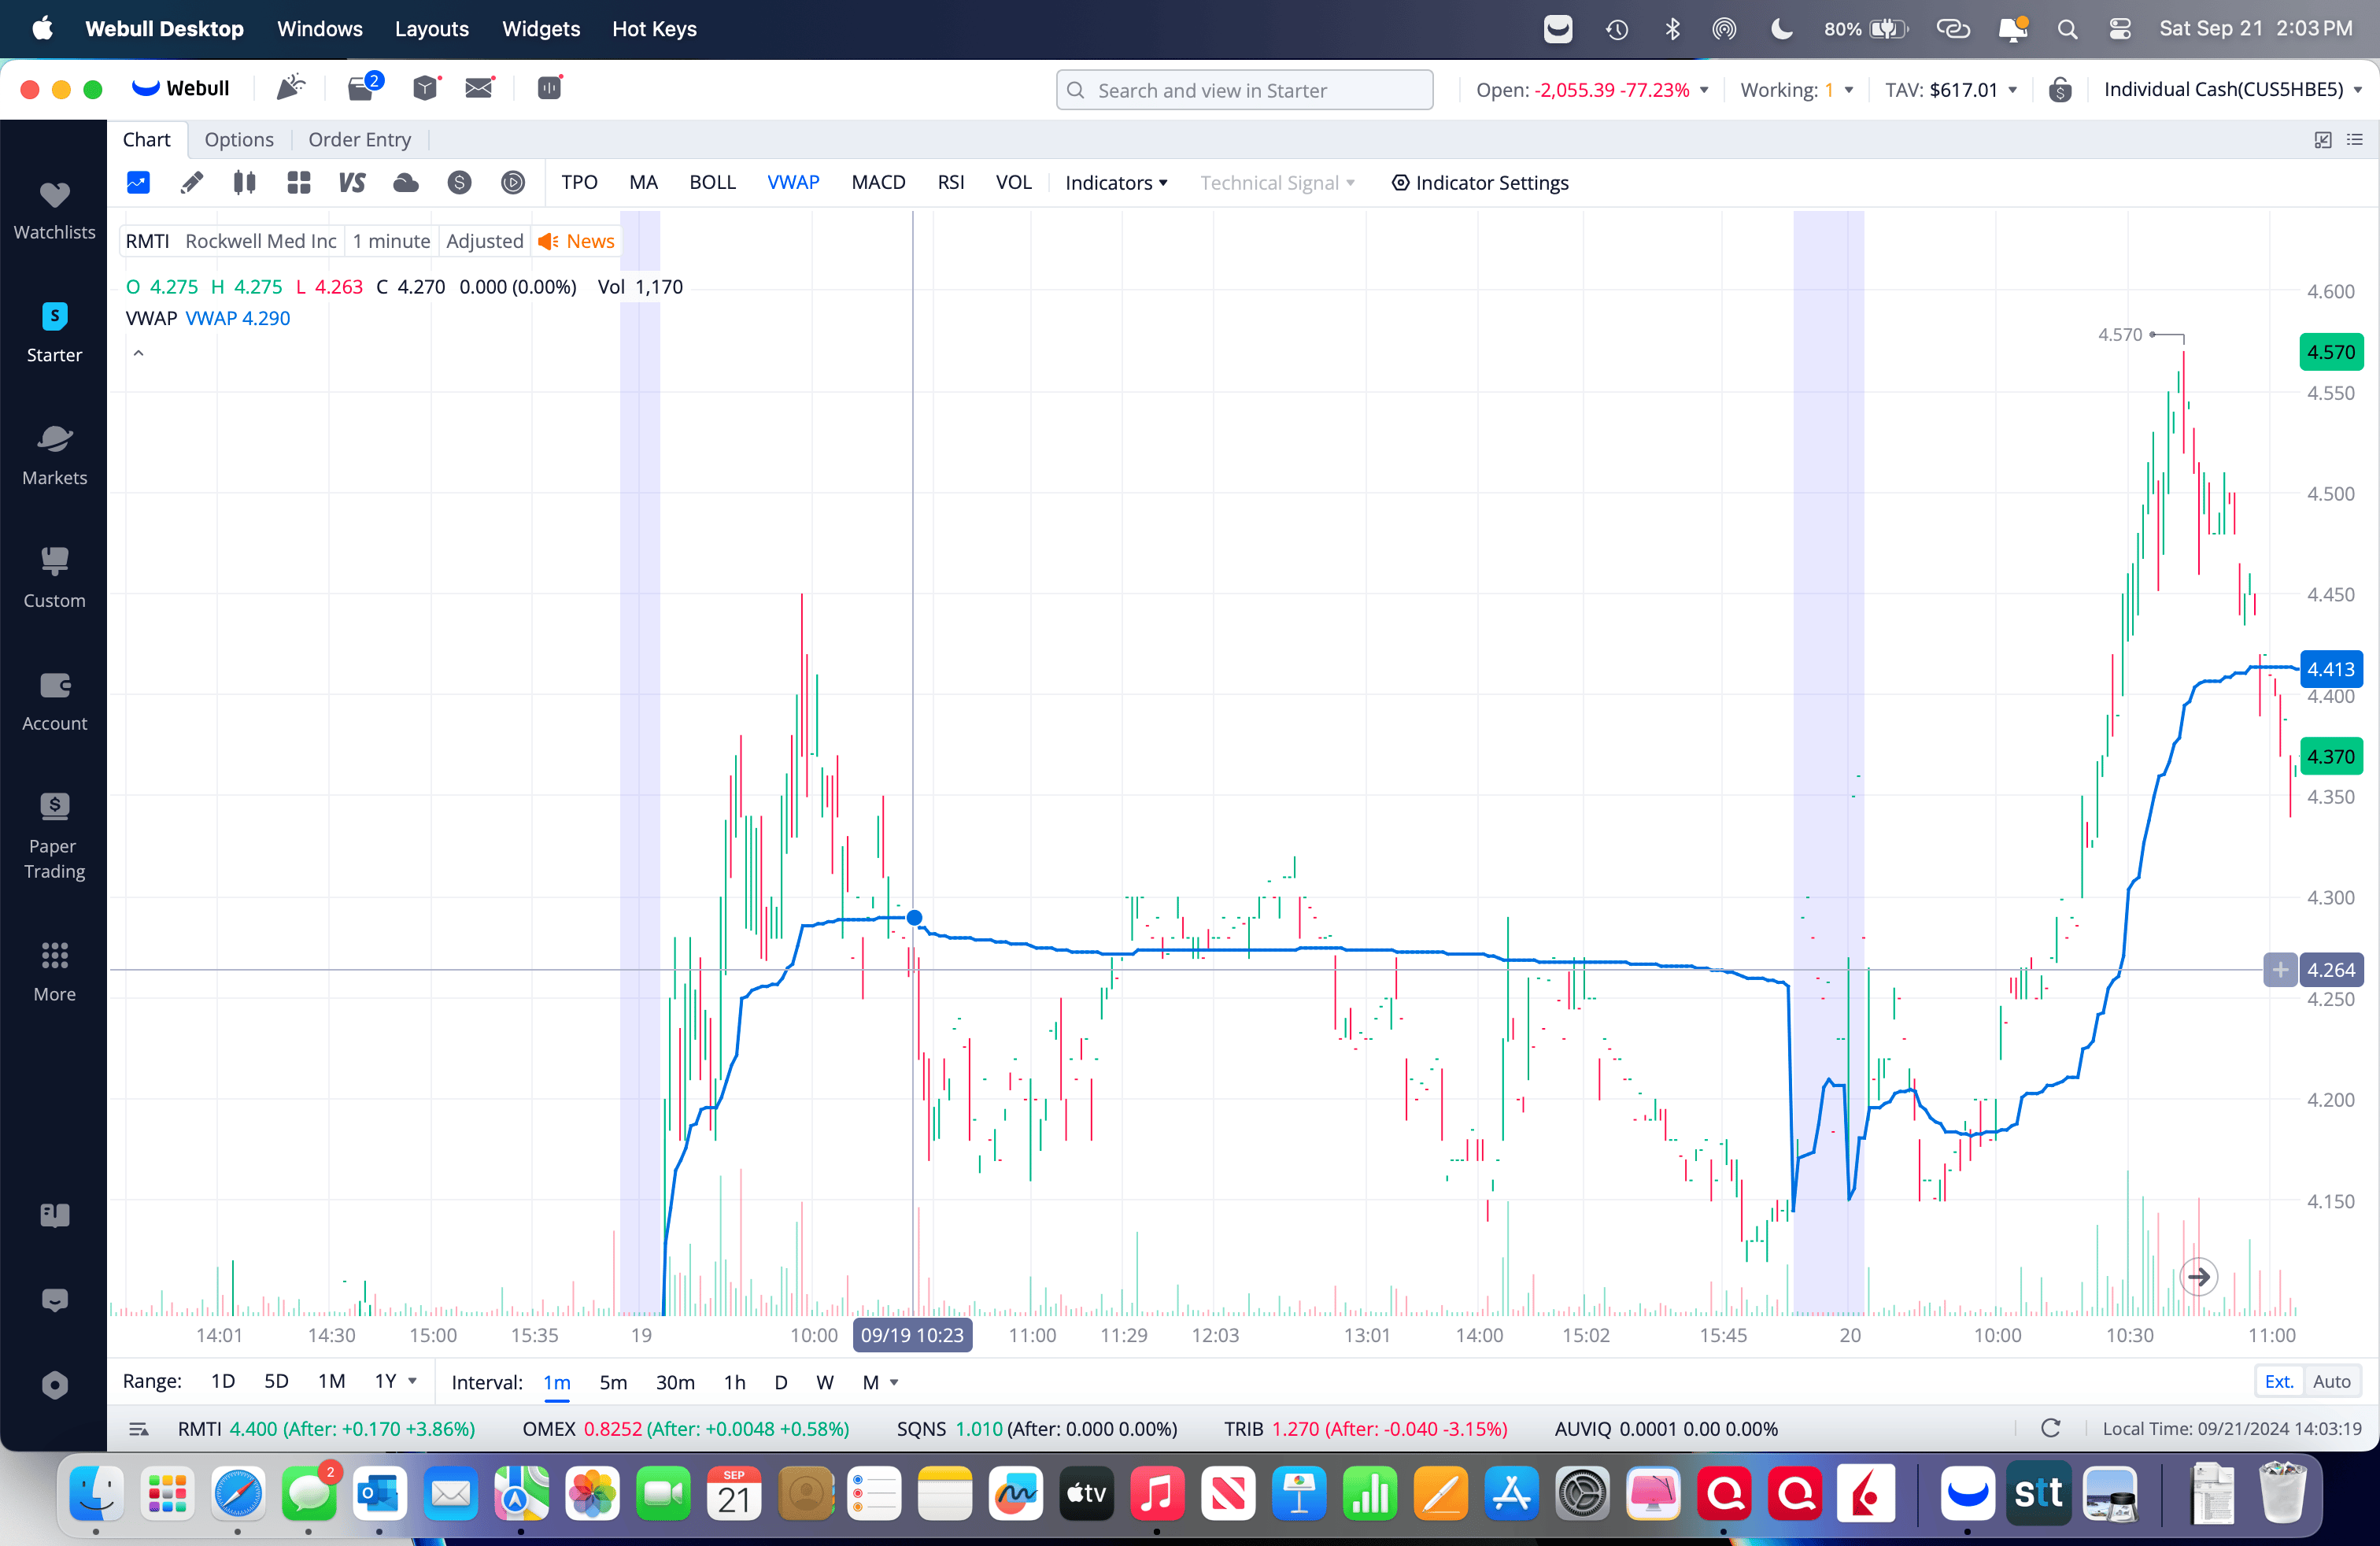Switch to the Options tab
Image resolution: width=2380 pixels, height=1546 pixels.
click(239, 139)
